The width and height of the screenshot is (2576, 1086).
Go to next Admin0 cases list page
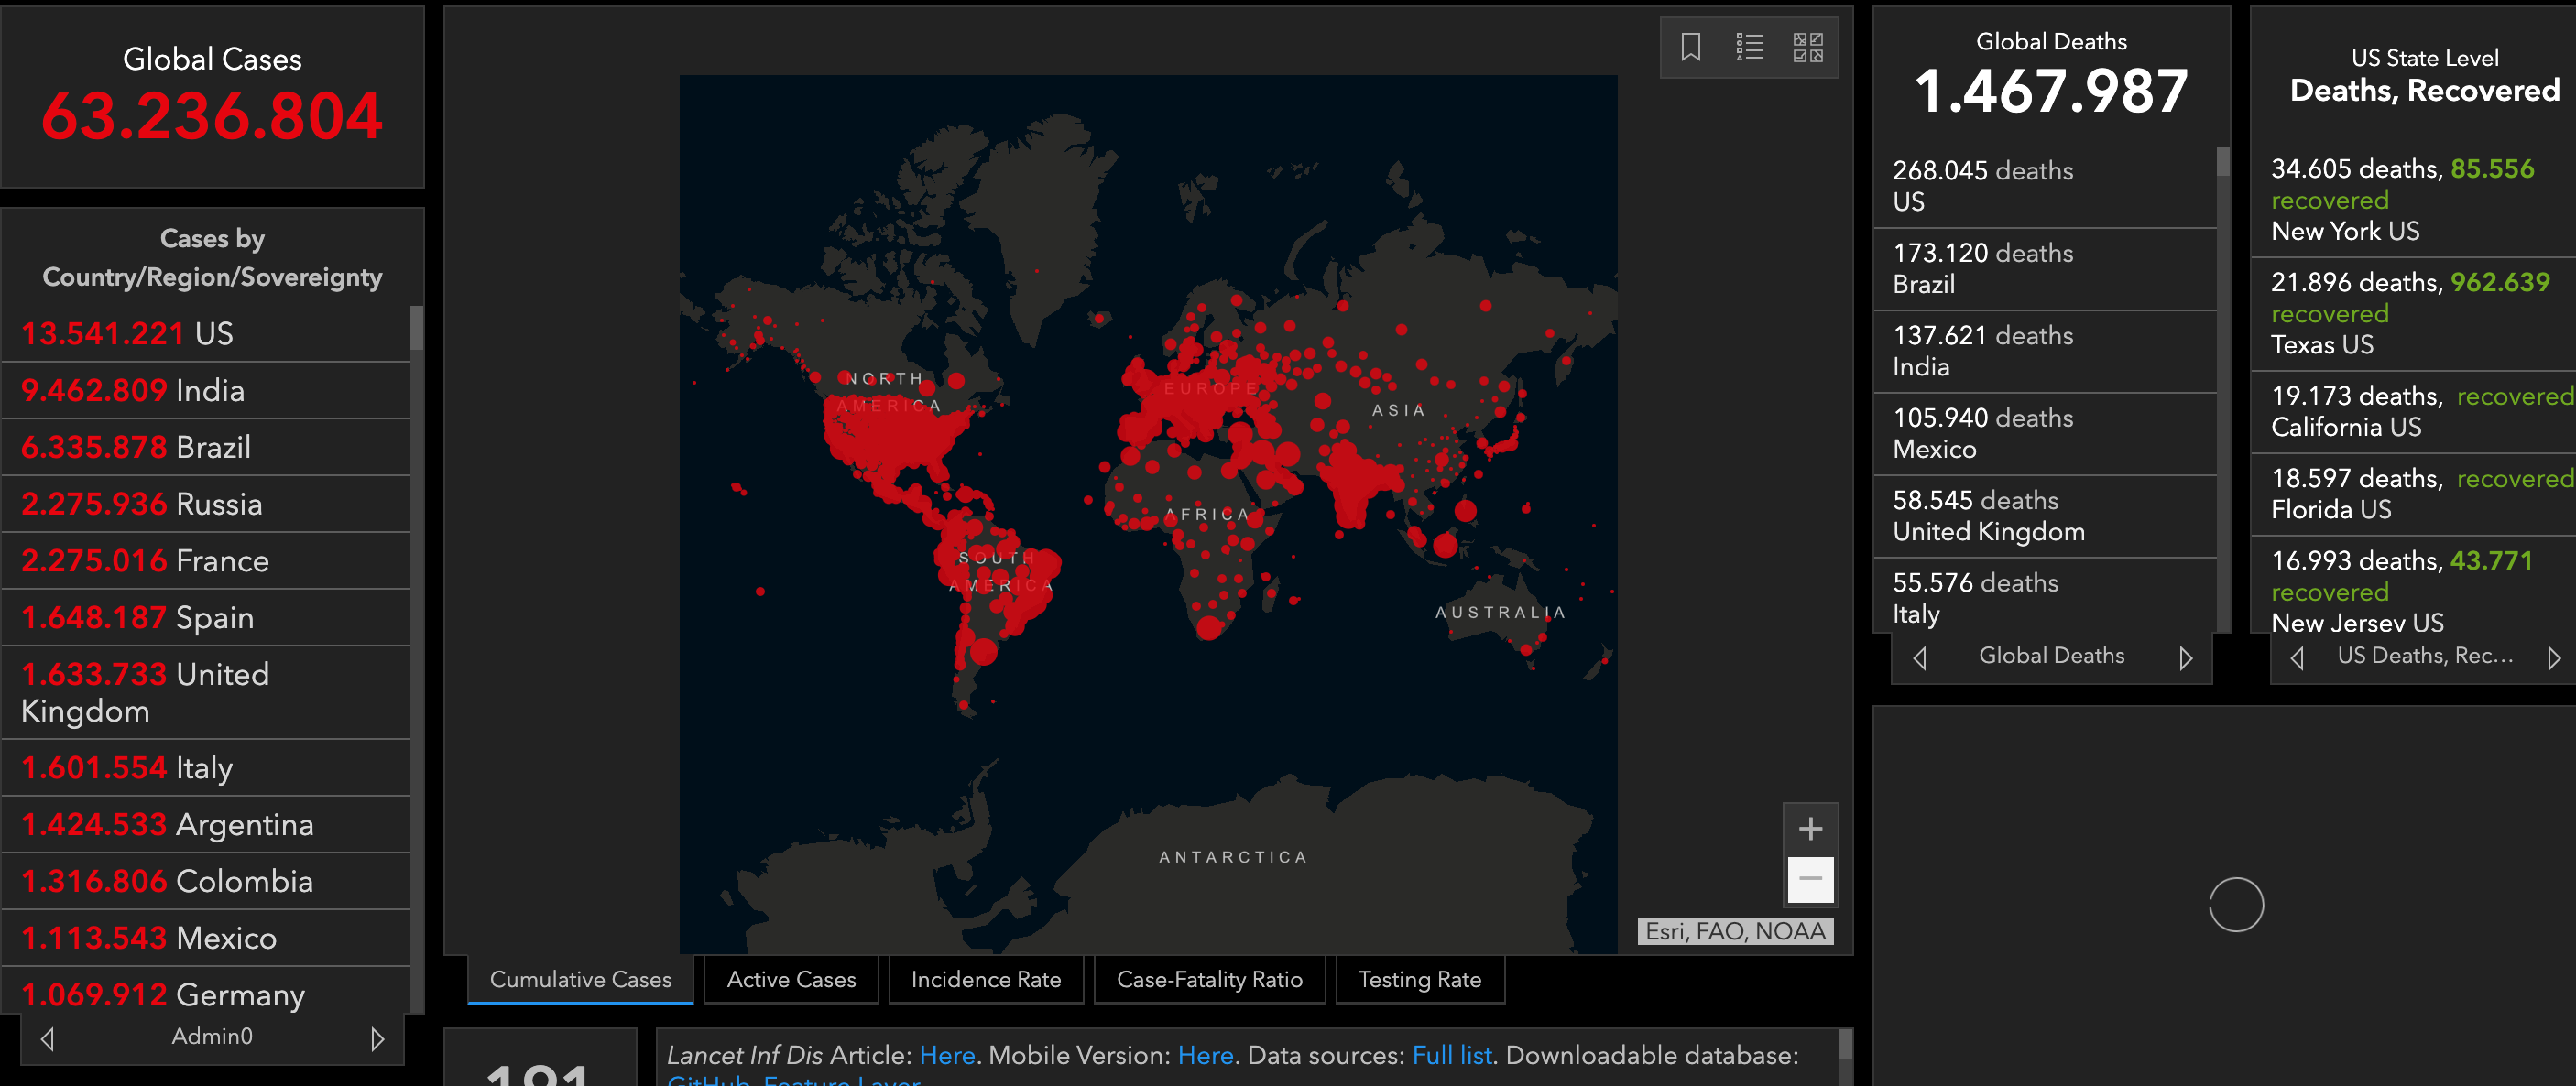377,1038
